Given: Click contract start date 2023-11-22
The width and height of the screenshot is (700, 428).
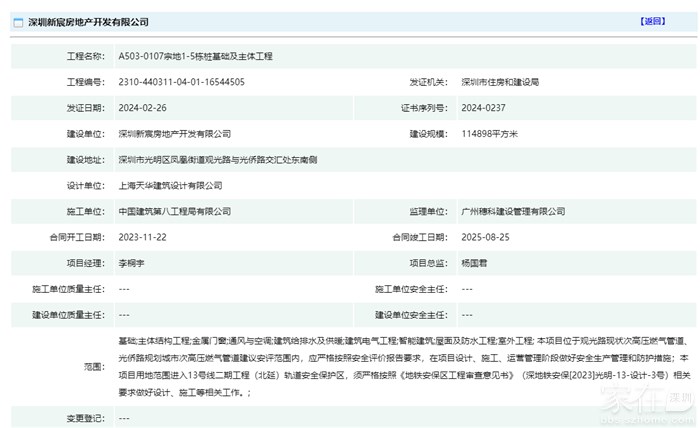Looking at the screenshot, I should point(141,237).
